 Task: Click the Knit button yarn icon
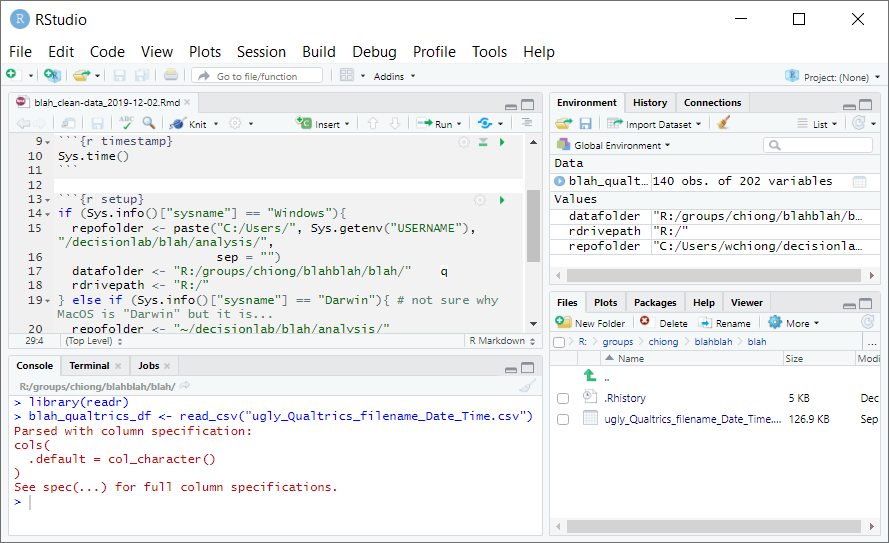[177, 124]
